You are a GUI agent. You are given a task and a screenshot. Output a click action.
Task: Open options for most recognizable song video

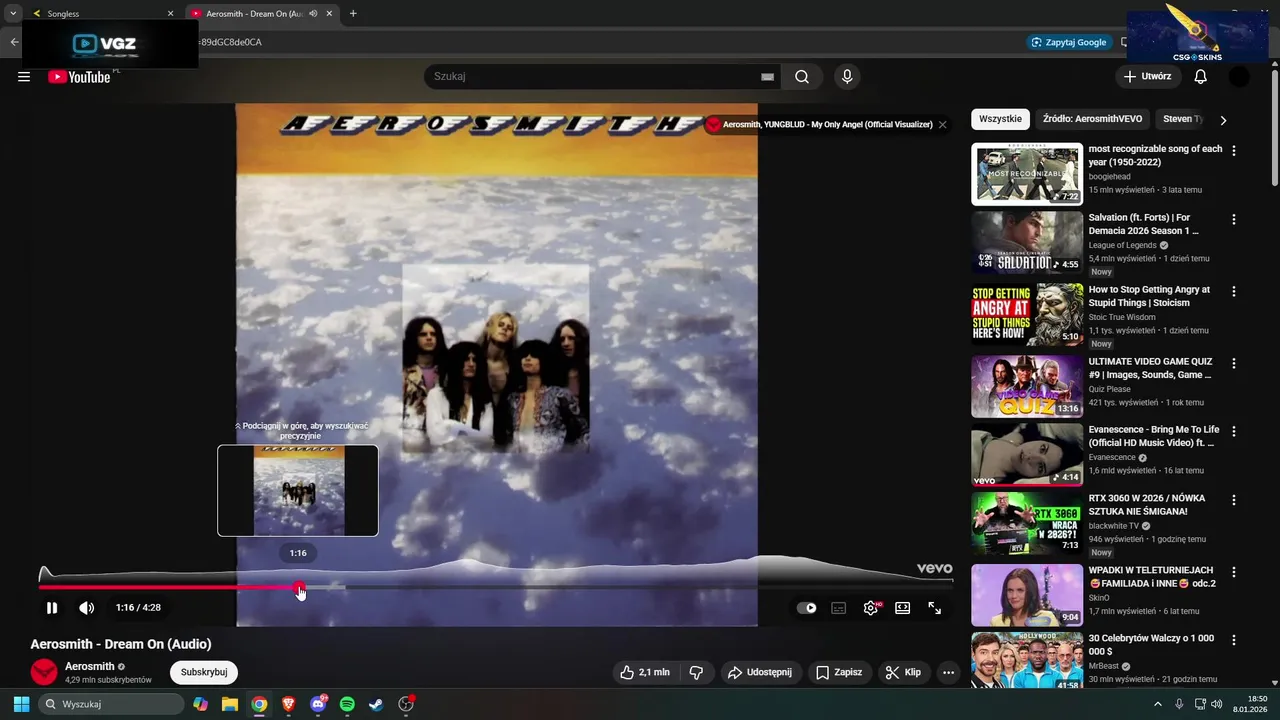[1234, 151]
